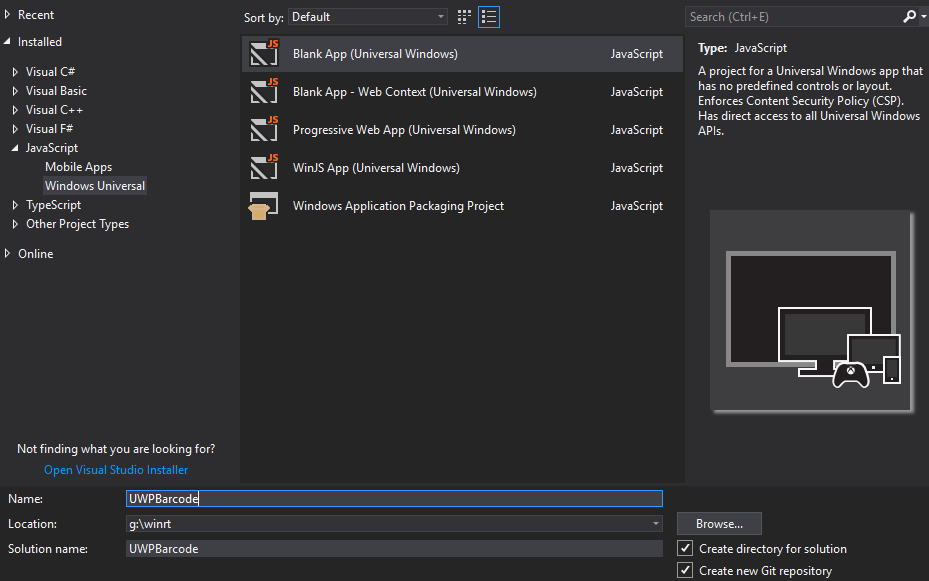The height and width of the screenshot is (581, 929).
Task: Select the Windows Universal category
Action: click(x=95, y=186)
